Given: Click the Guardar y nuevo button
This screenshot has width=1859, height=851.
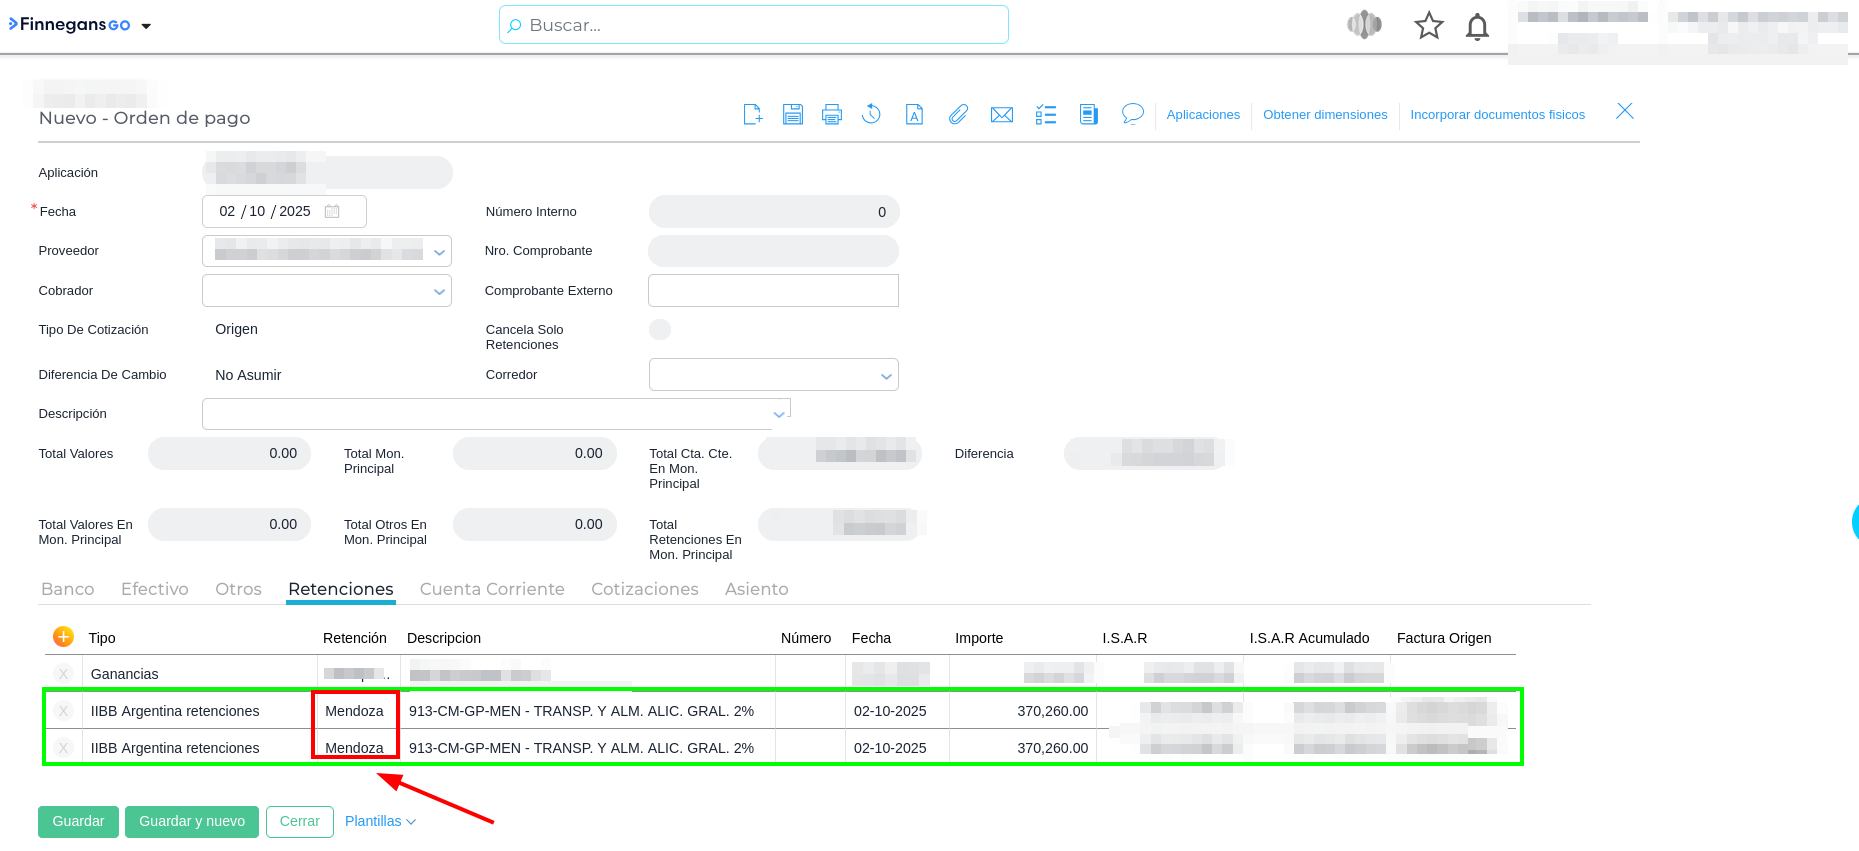Looking at the screenshot, I should 192,821.
